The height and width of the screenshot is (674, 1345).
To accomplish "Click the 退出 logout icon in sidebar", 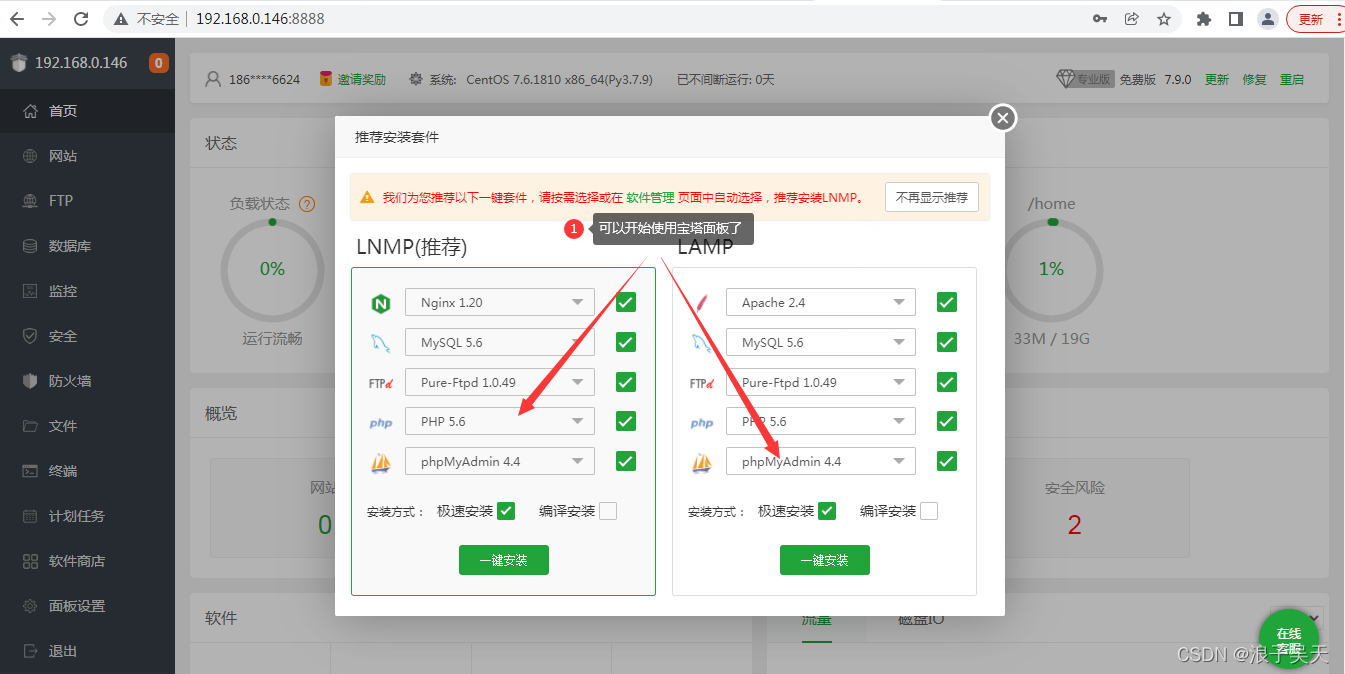I will pos(30,651).
